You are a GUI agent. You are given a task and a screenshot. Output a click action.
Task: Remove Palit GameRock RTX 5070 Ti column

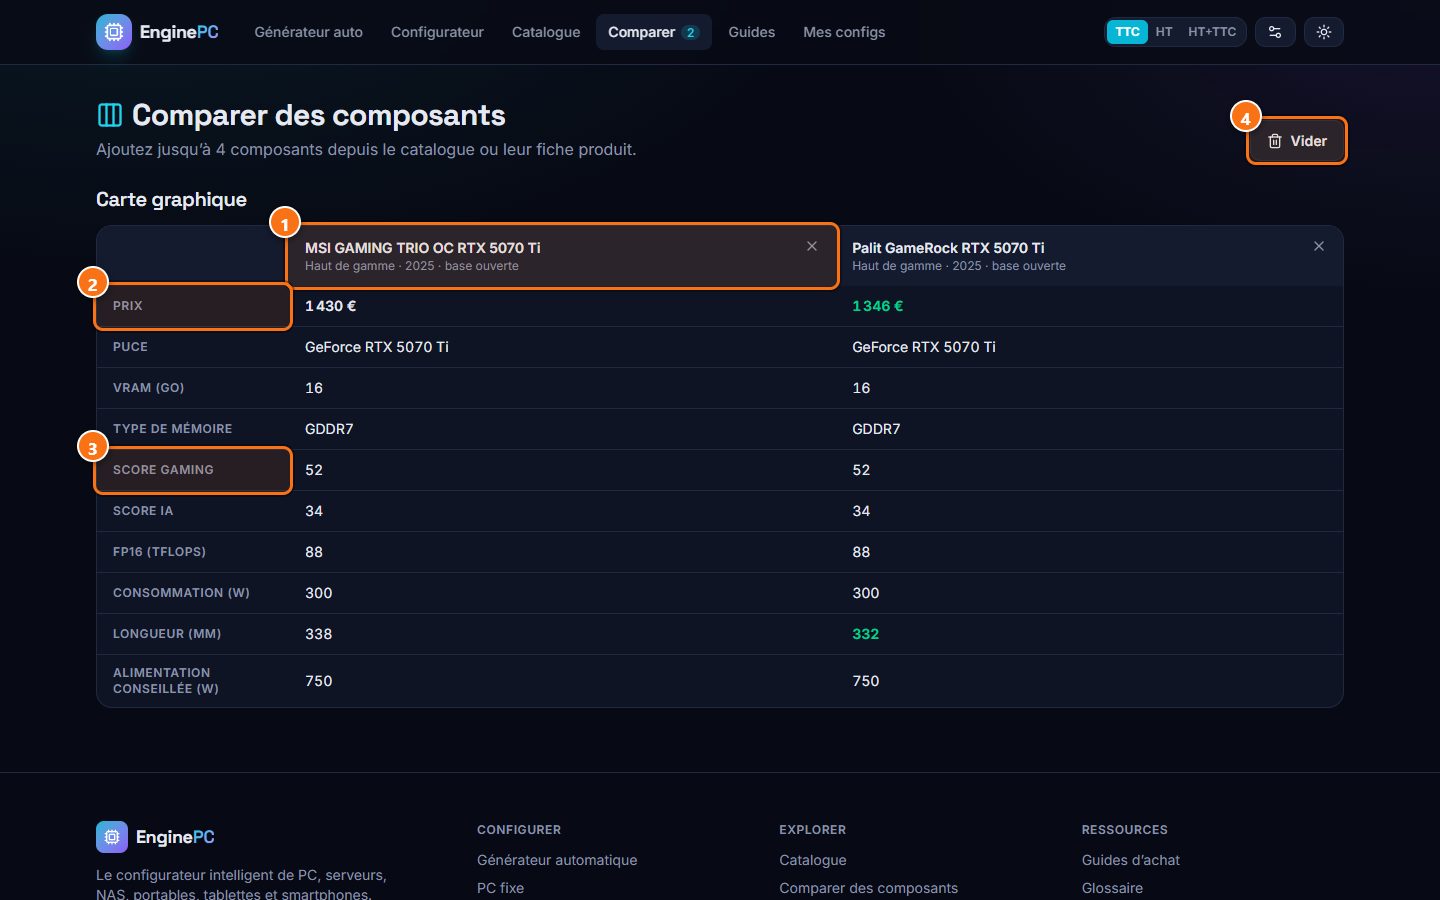click(1319, 246)
